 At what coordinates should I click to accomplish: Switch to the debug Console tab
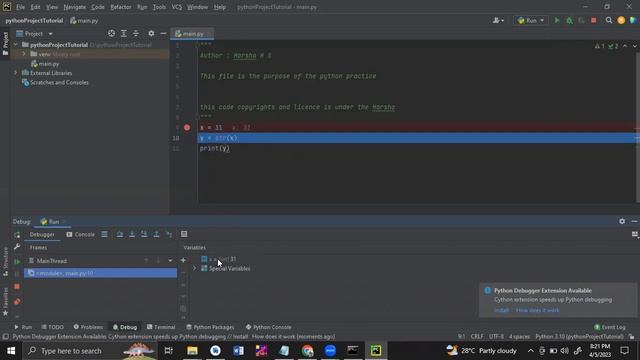(x=80, y=234)
